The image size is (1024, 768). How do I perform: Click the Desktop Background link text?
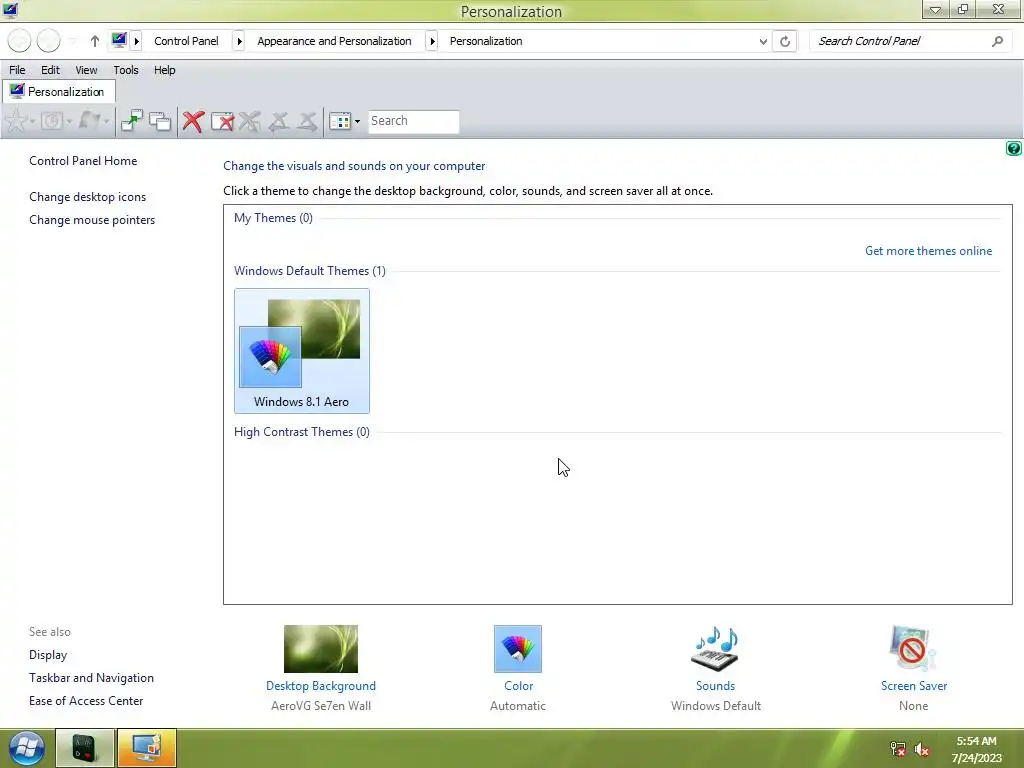coord(321,686)
